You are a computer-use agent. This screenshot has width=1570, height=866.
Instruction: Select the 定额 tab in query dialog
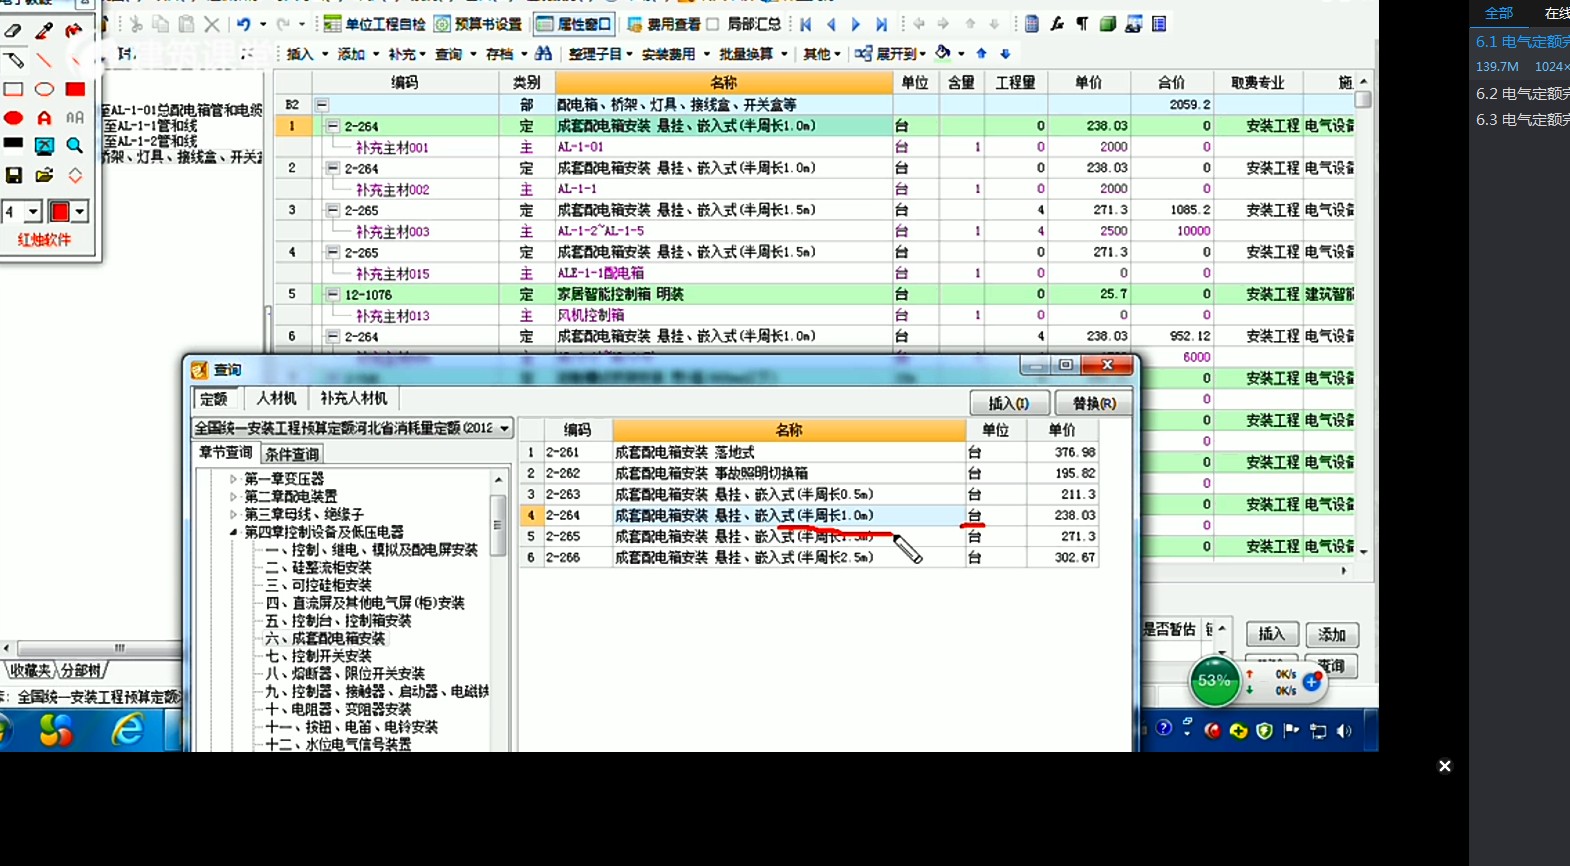coord(214,399)
